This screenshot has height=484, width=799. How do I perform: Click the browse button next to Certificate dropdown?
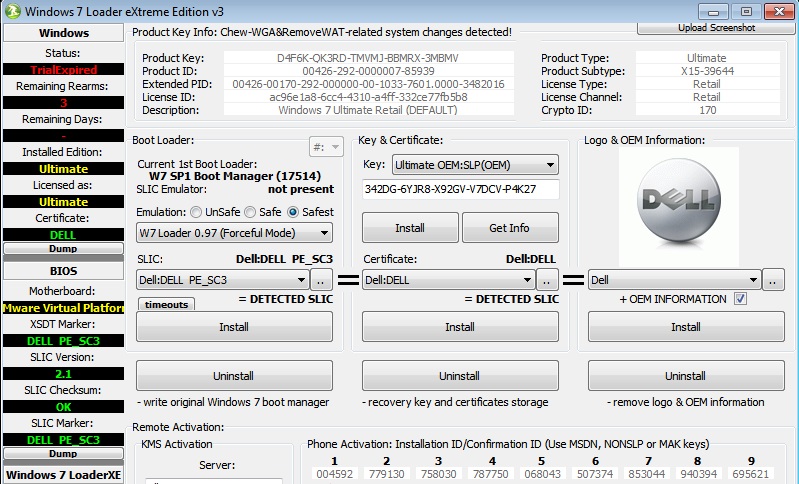547,280
